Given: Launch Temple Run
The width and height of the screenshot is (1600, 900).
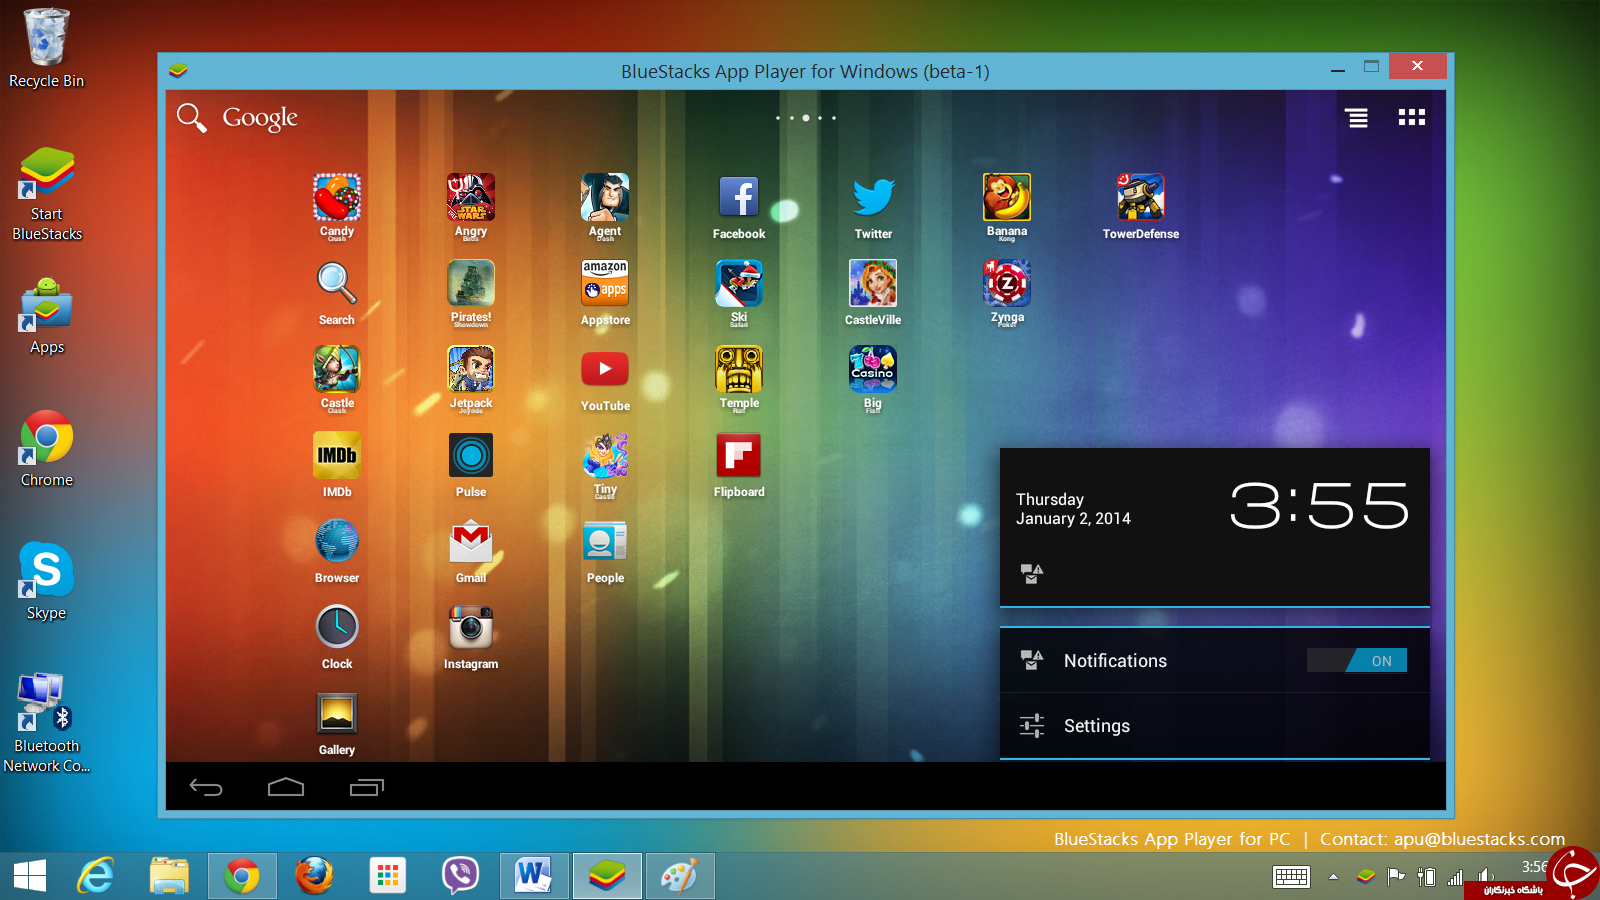Looking at the screenshot, I should coord(739,370).
